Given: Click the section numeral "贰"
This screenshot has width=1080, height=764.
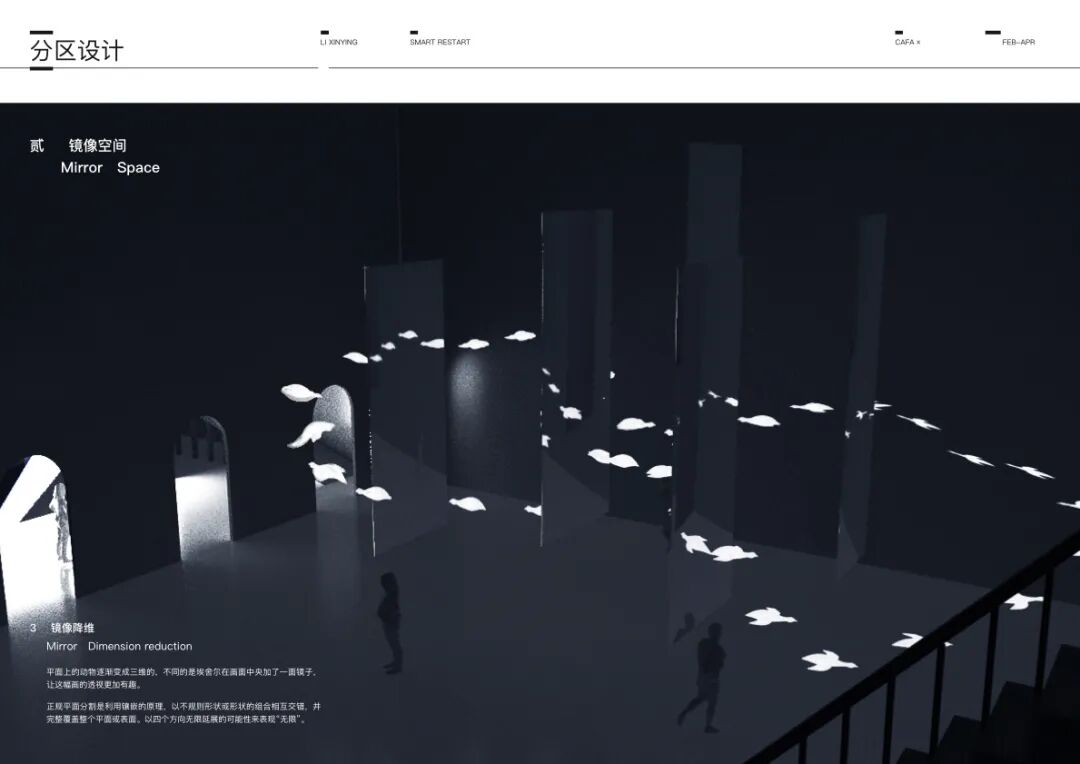Looking at the screenshot, I should pos(37,145).
